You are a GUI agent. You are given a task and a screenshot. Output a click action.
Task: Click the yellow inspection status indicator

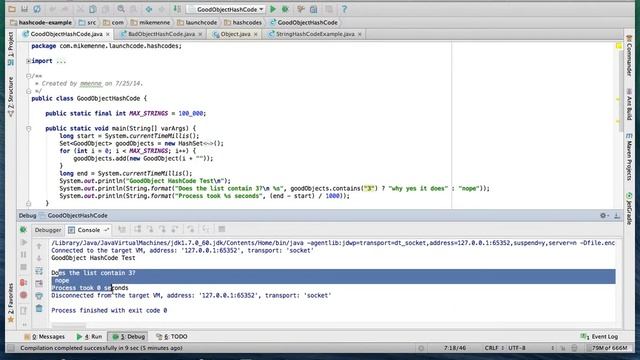(619, 46)
